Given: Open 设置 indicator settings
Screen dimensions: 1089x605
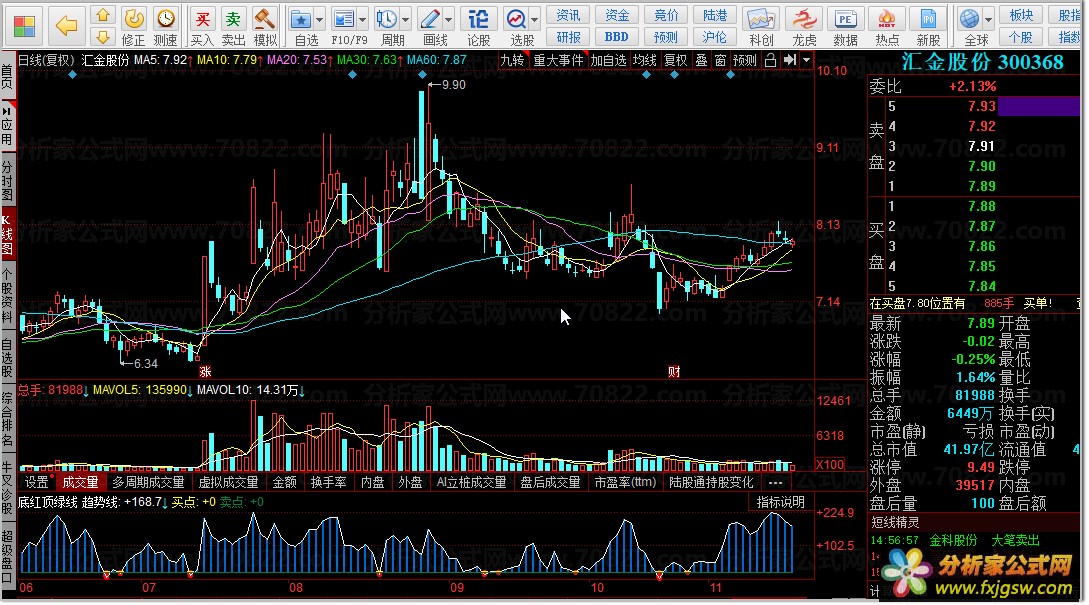Looking at the screenshot, I should click(x=37, y=482).
